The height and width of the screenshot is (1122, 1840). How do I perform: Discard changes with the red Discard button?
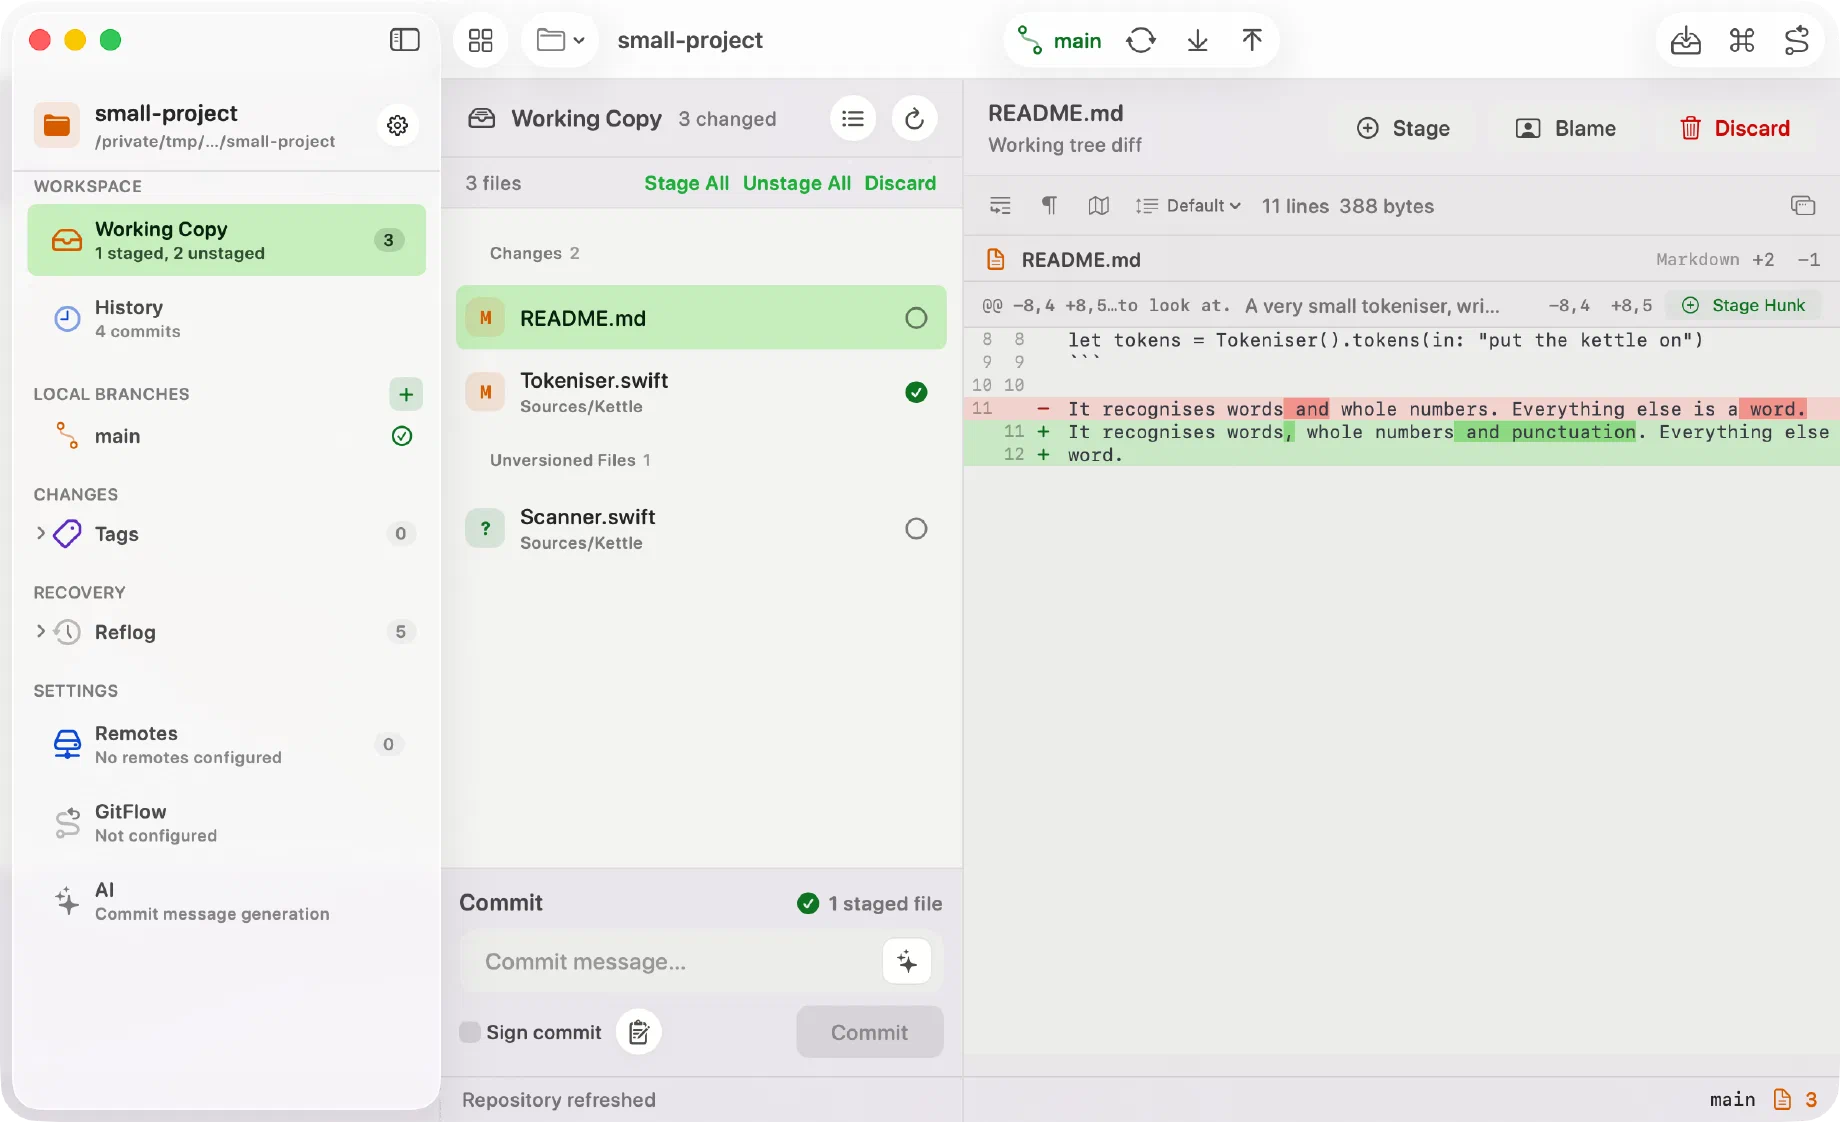coord(1735,128)
